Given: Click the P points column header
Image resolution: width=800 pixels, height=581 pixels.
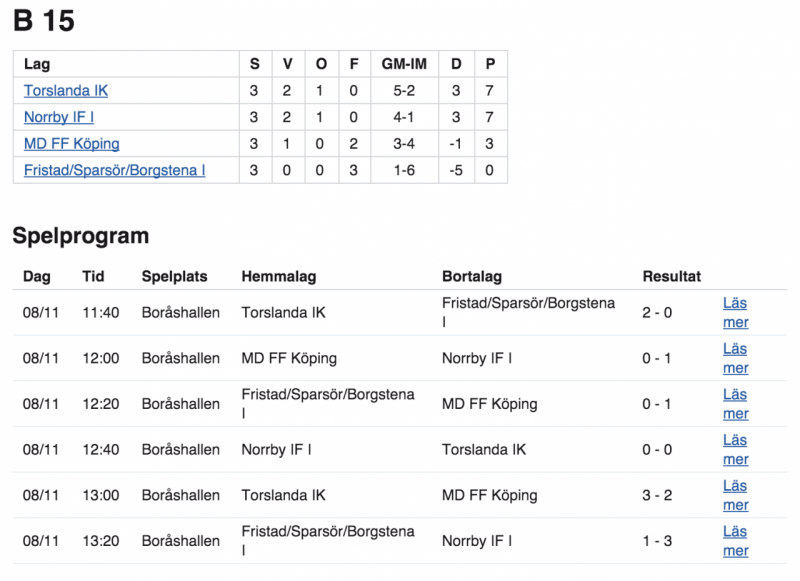Looking at the screenshot, I should 490,64.
